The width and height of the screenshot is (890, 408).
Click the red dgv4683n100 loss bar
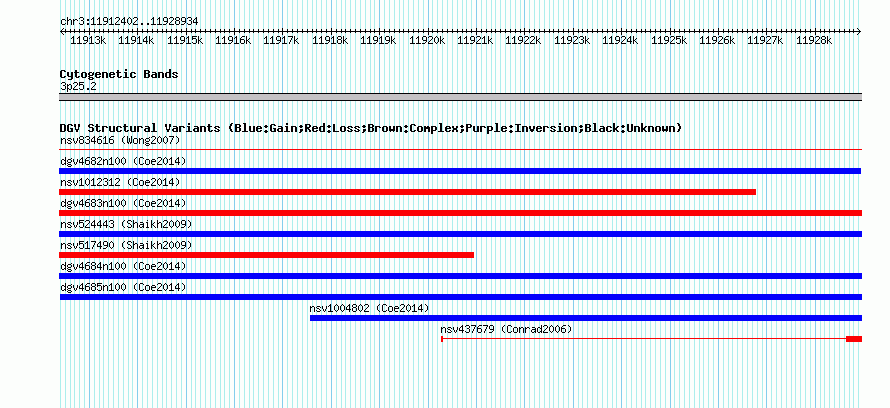[460, 213]
